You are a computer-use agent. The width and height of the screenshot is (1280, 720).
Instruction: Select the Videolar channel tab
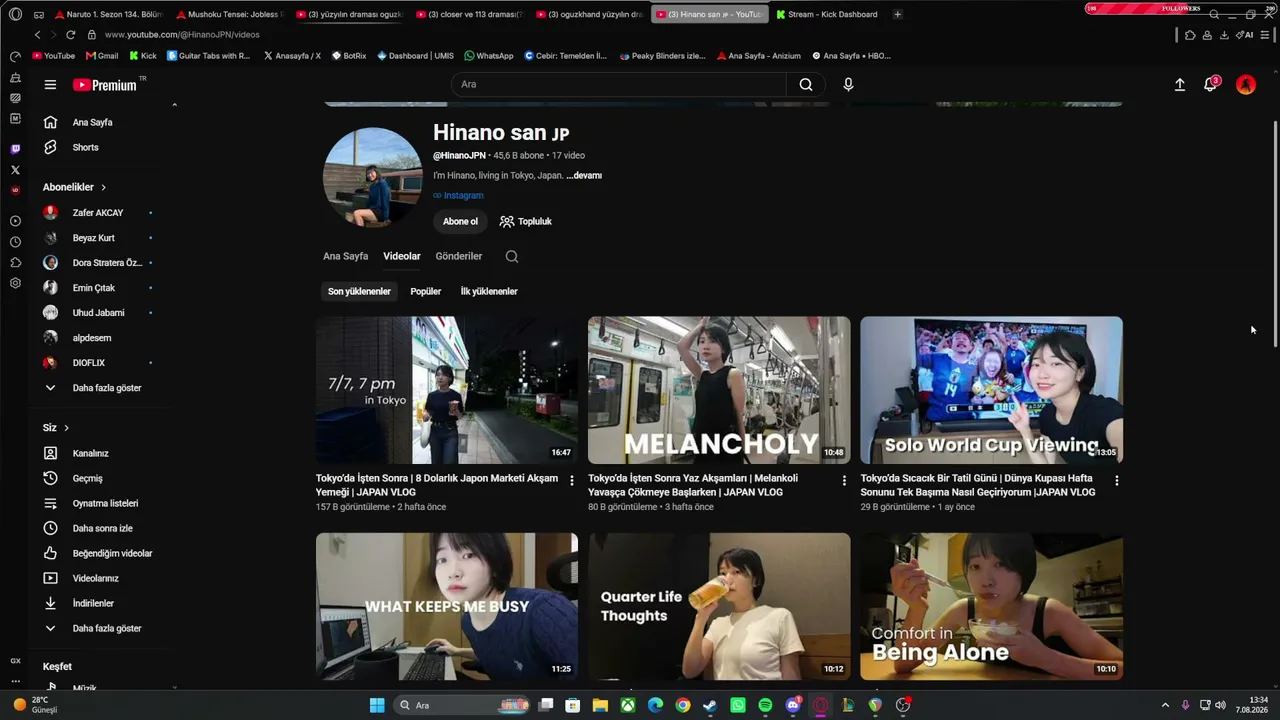coord(402,257)
